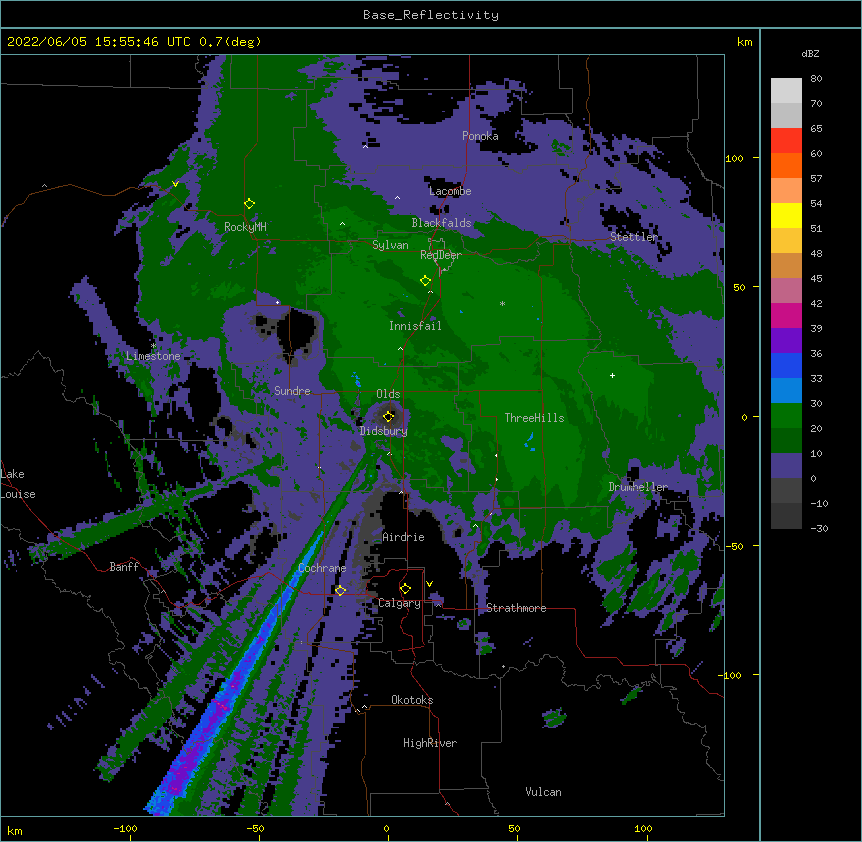Click the km unit label beside the bottom axis
Viewport: 862px width, 842px height.
tap(15, 830)
